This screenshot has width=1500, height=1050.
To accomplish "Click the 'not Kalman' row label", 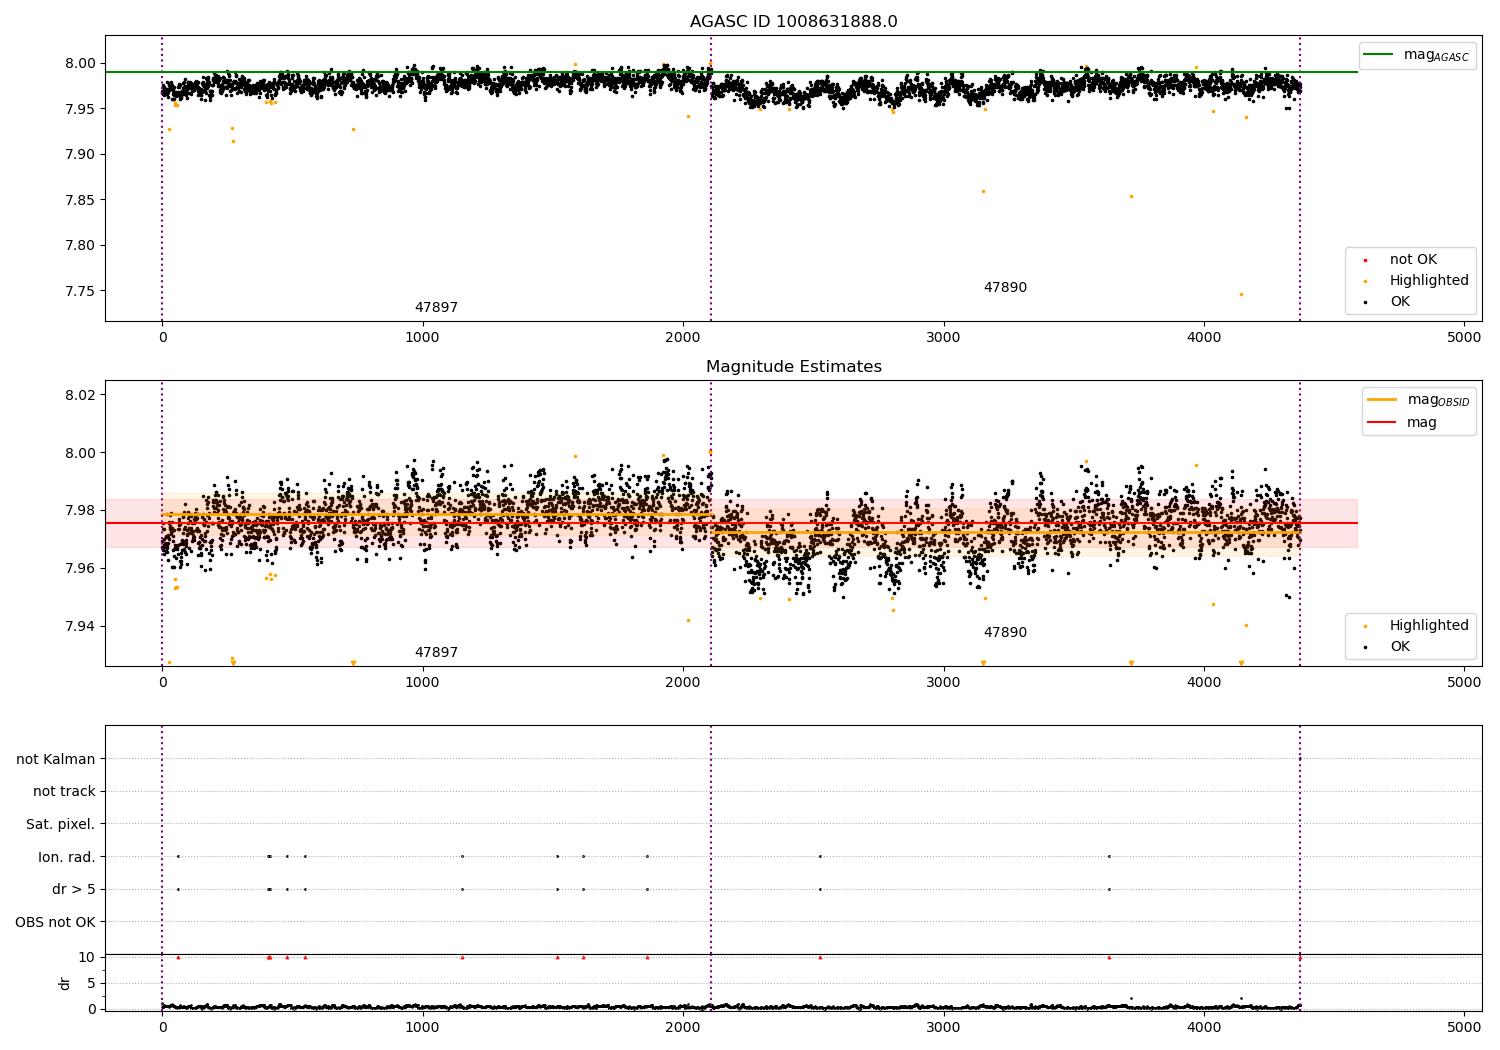I will pyautogui.click(x=56, y=759).
